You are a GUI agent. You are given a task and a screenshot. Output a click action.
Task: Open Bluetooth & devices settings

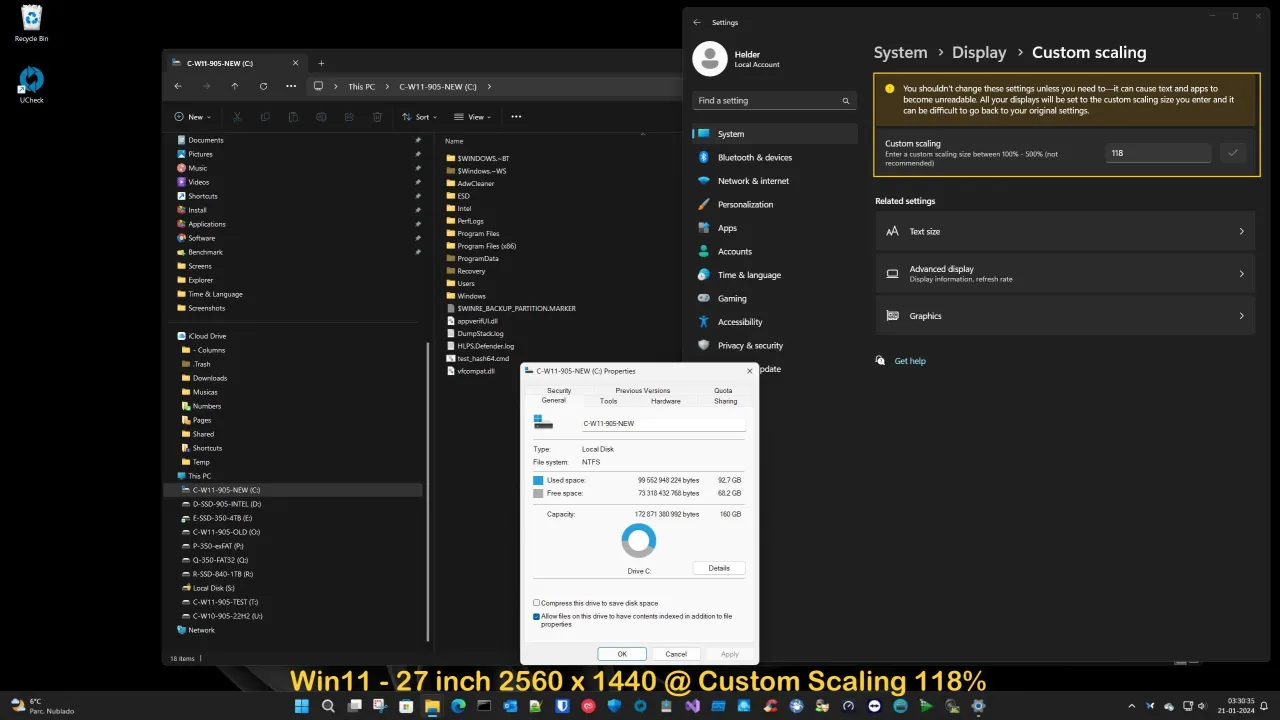pos(754,158)
